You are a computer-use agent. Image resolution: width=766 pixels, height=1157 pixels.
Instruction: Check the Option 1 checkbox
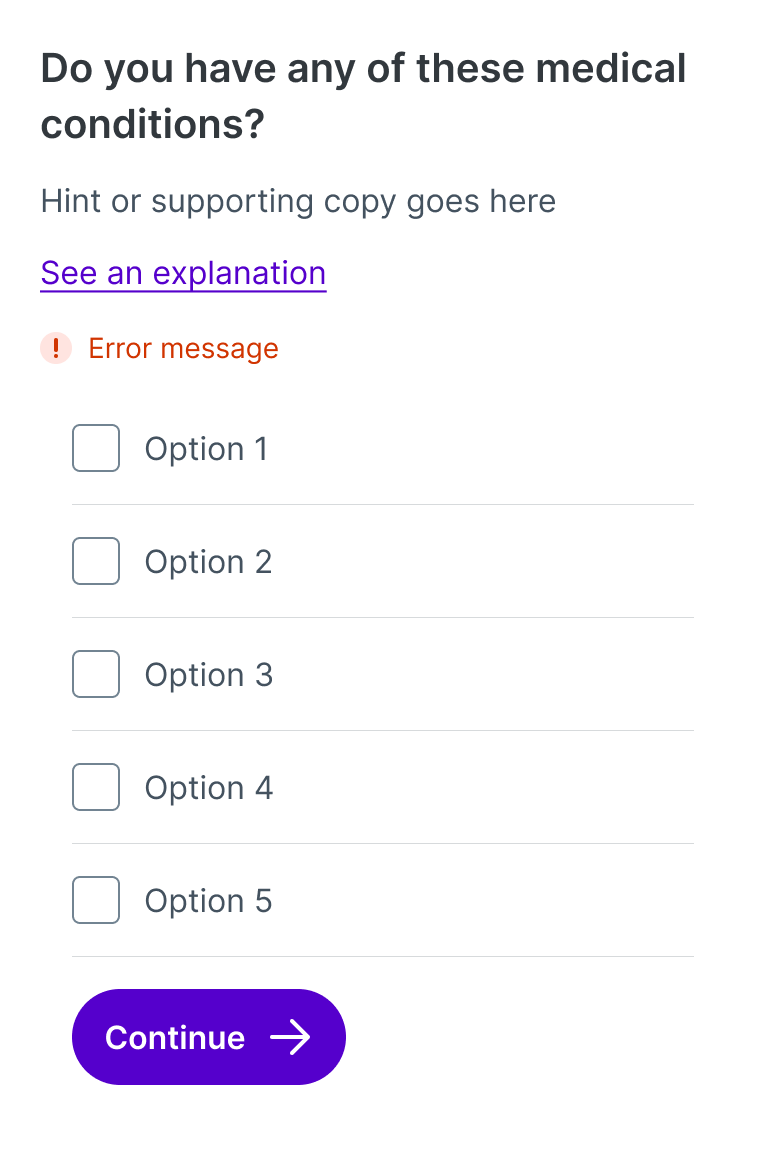tap(95, 448)
